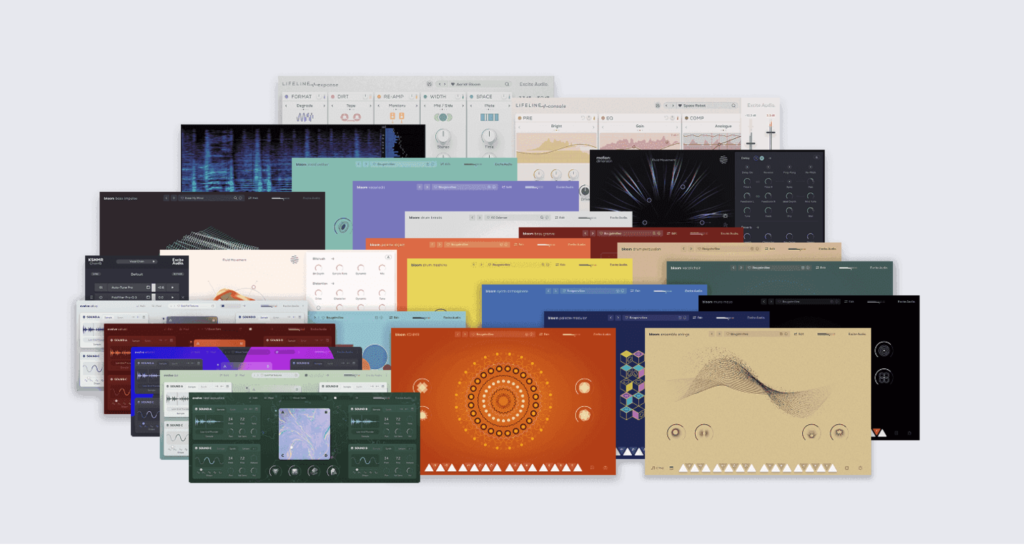Click the mandala visual in orange Bloom window
The image size is (1024, 549).
(x=502, y=400)
